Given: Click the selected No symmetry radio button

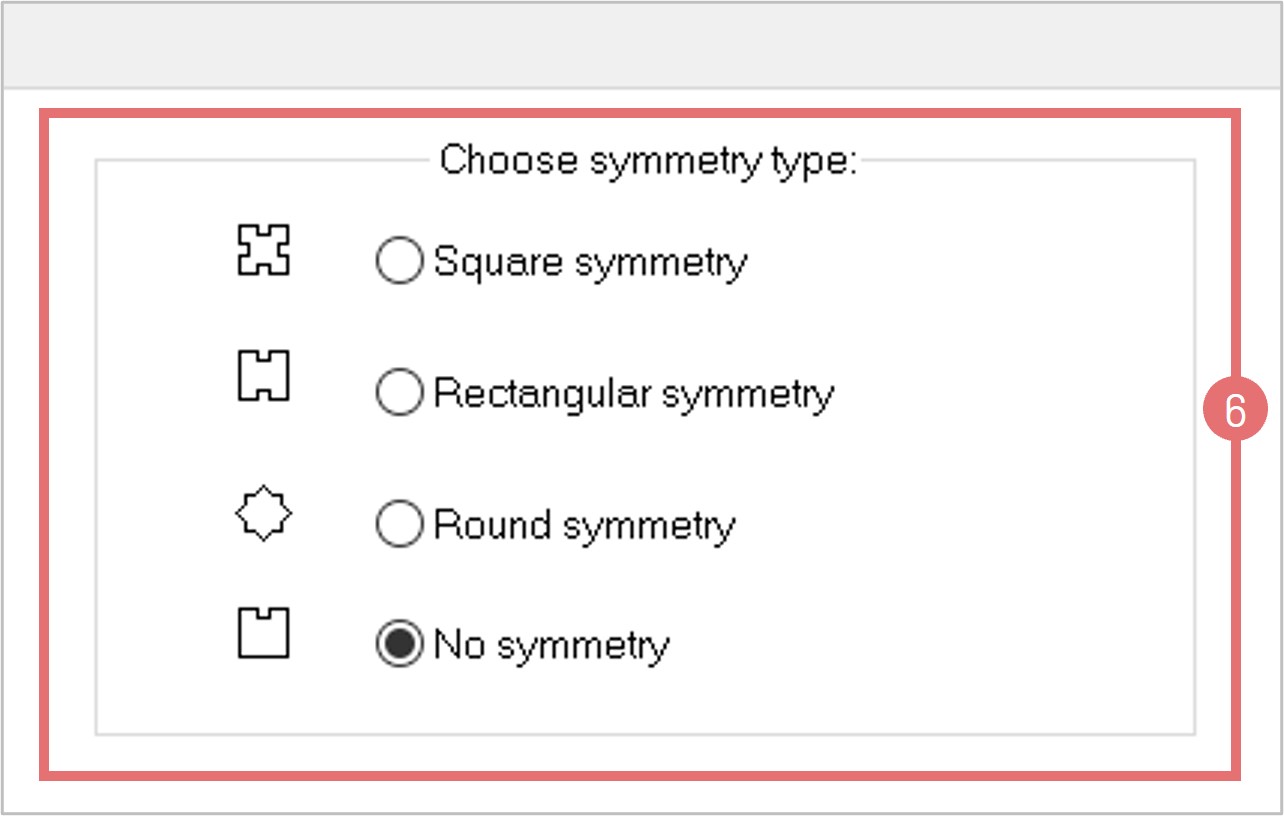Looking at the screenshot, I should click(398, 645).
